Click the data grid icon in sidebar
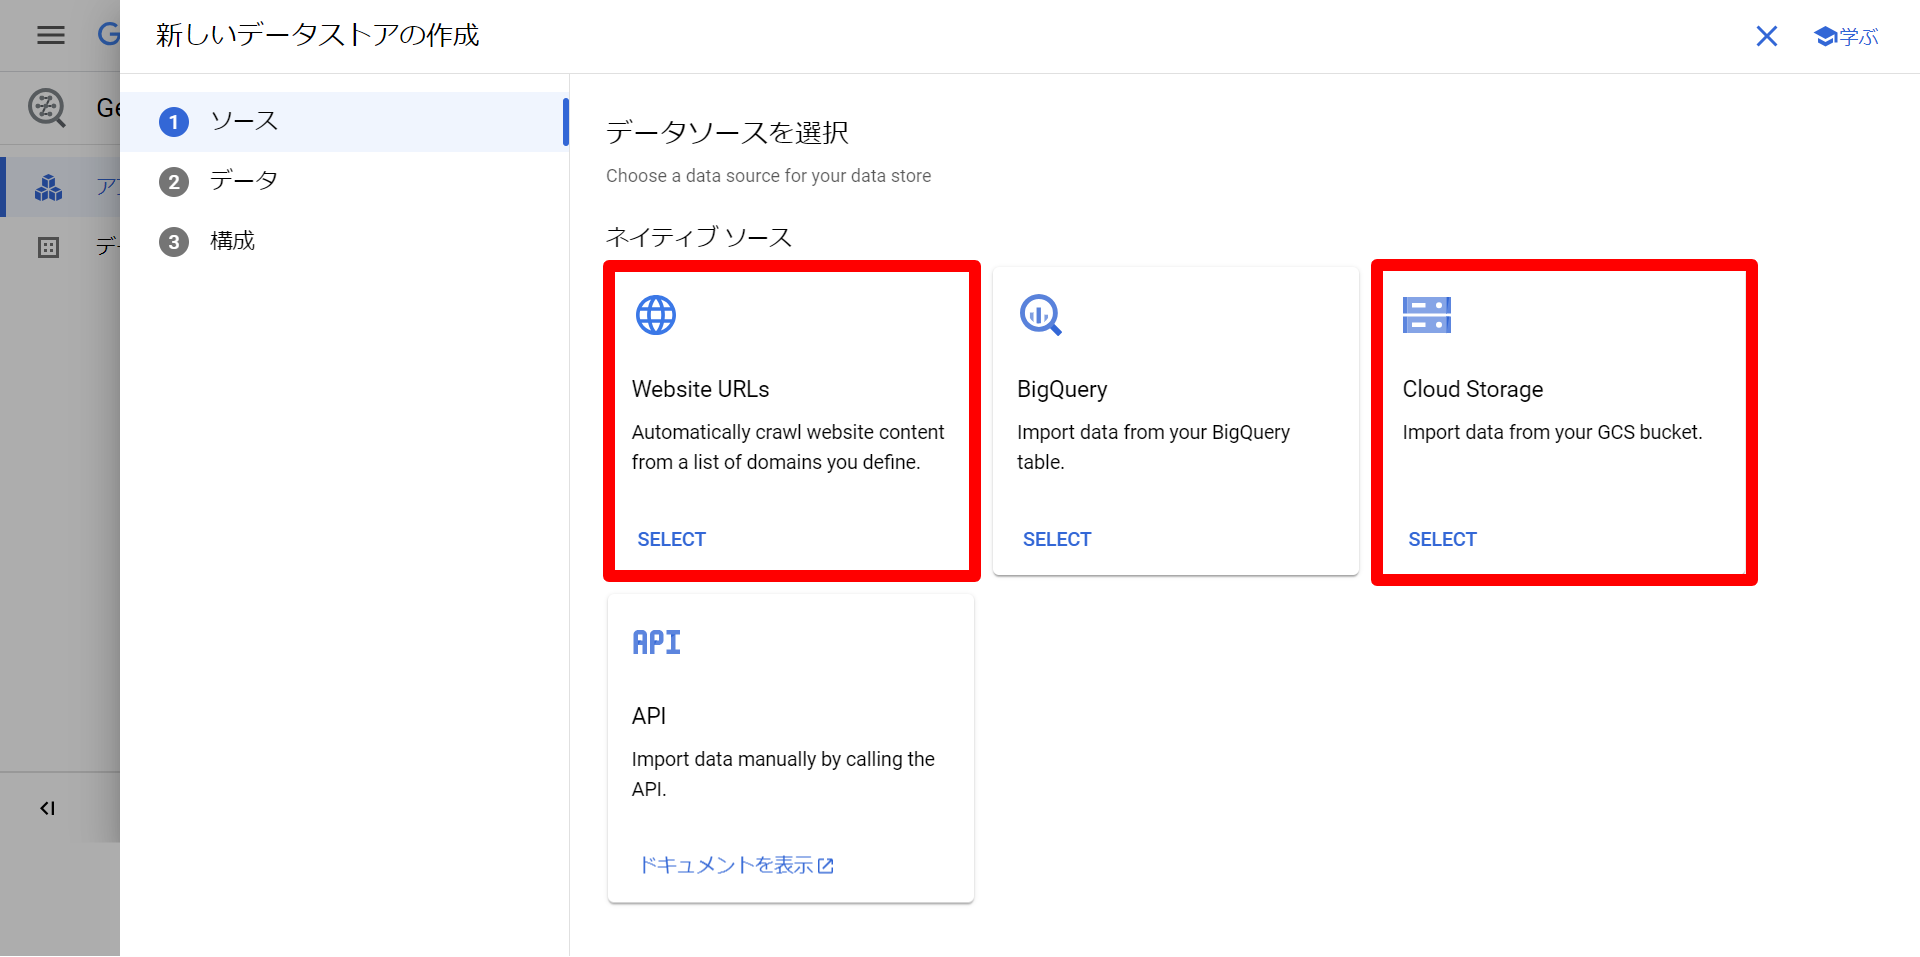The image size is (1920, 957). coord(48,247)
